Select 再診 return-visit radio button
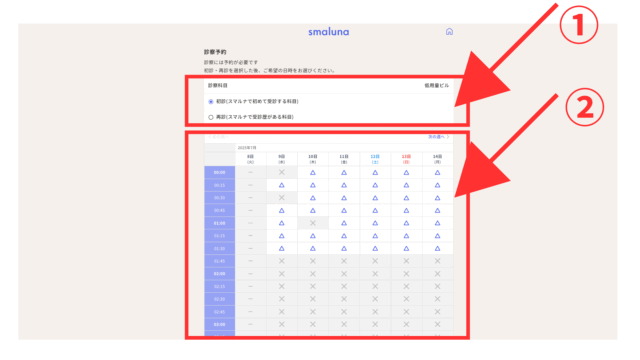 211,117
